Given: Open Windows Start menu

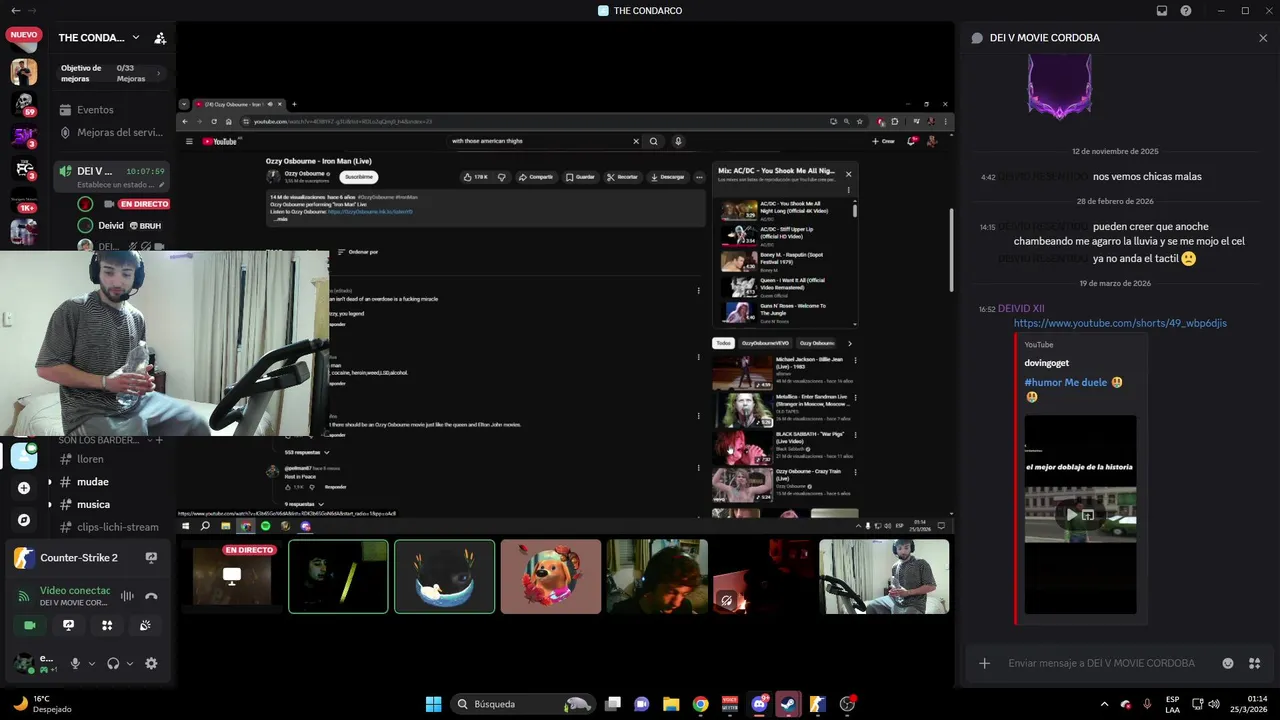Looking at the screenshot, I should pyautogui.click(x=433, y=704).
